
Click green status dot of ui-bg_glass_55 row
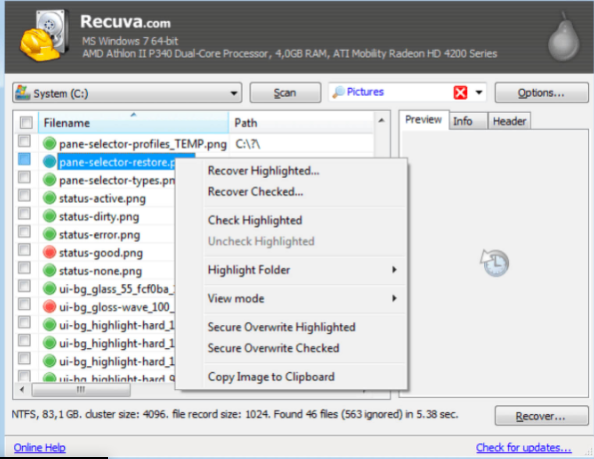point(49,289)
